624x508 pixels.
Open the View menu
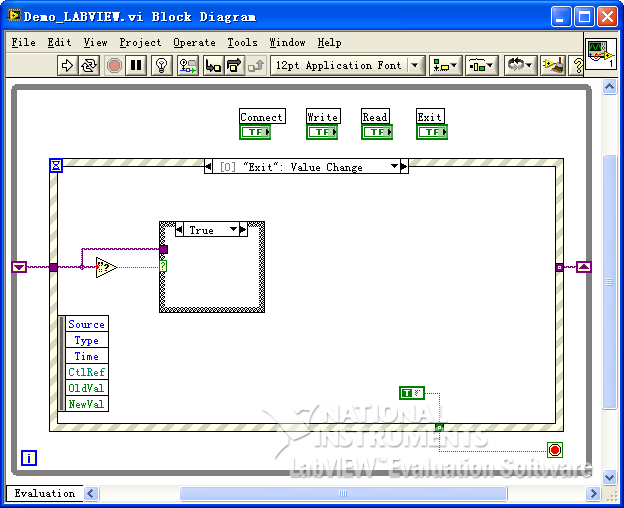click(96, 43)
